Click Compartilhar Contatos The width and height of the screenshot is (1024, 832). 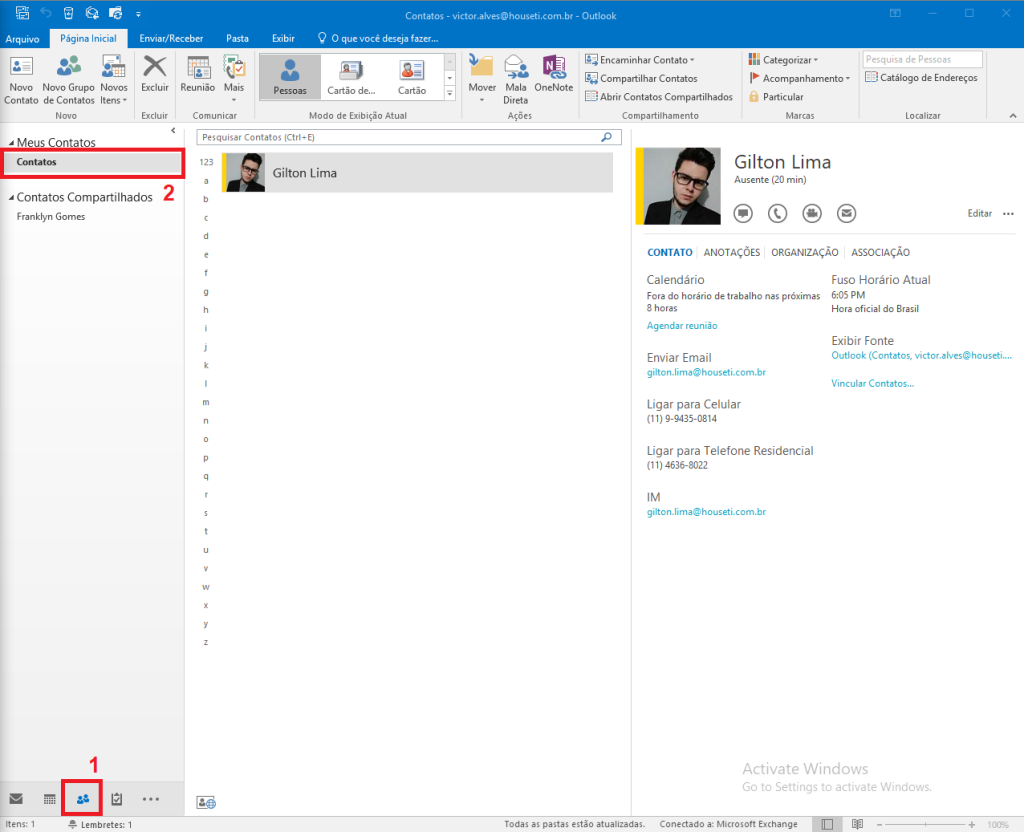(x=641, y=78)
